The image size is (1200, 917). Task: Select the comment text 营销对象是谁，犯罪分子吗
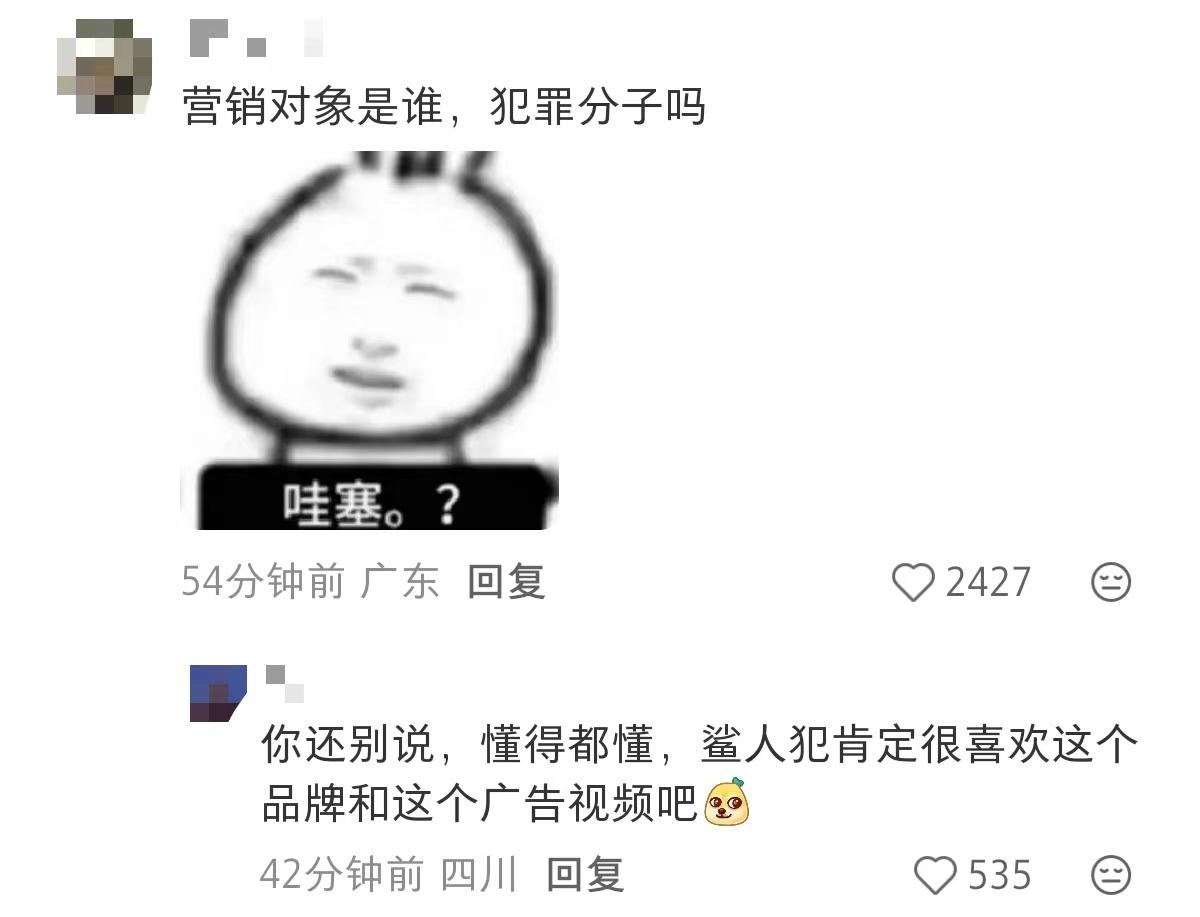444,106
